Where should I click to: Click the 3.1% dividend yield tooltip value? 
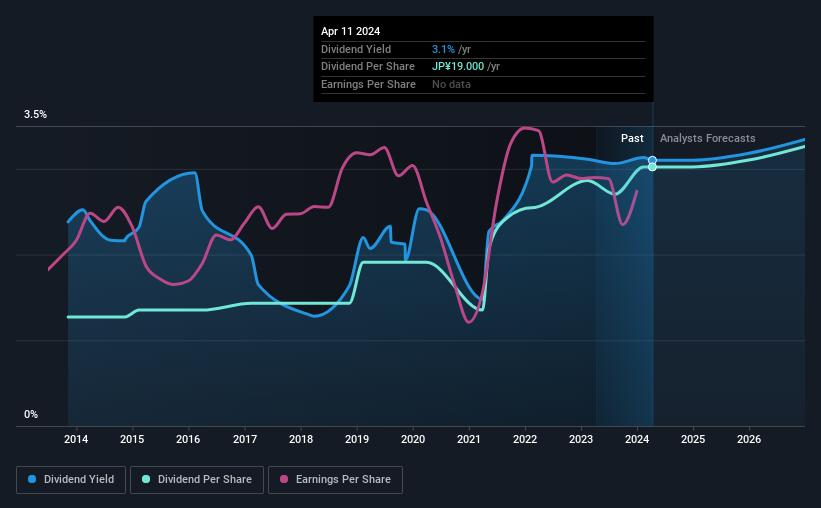click(x=443, y=49)
